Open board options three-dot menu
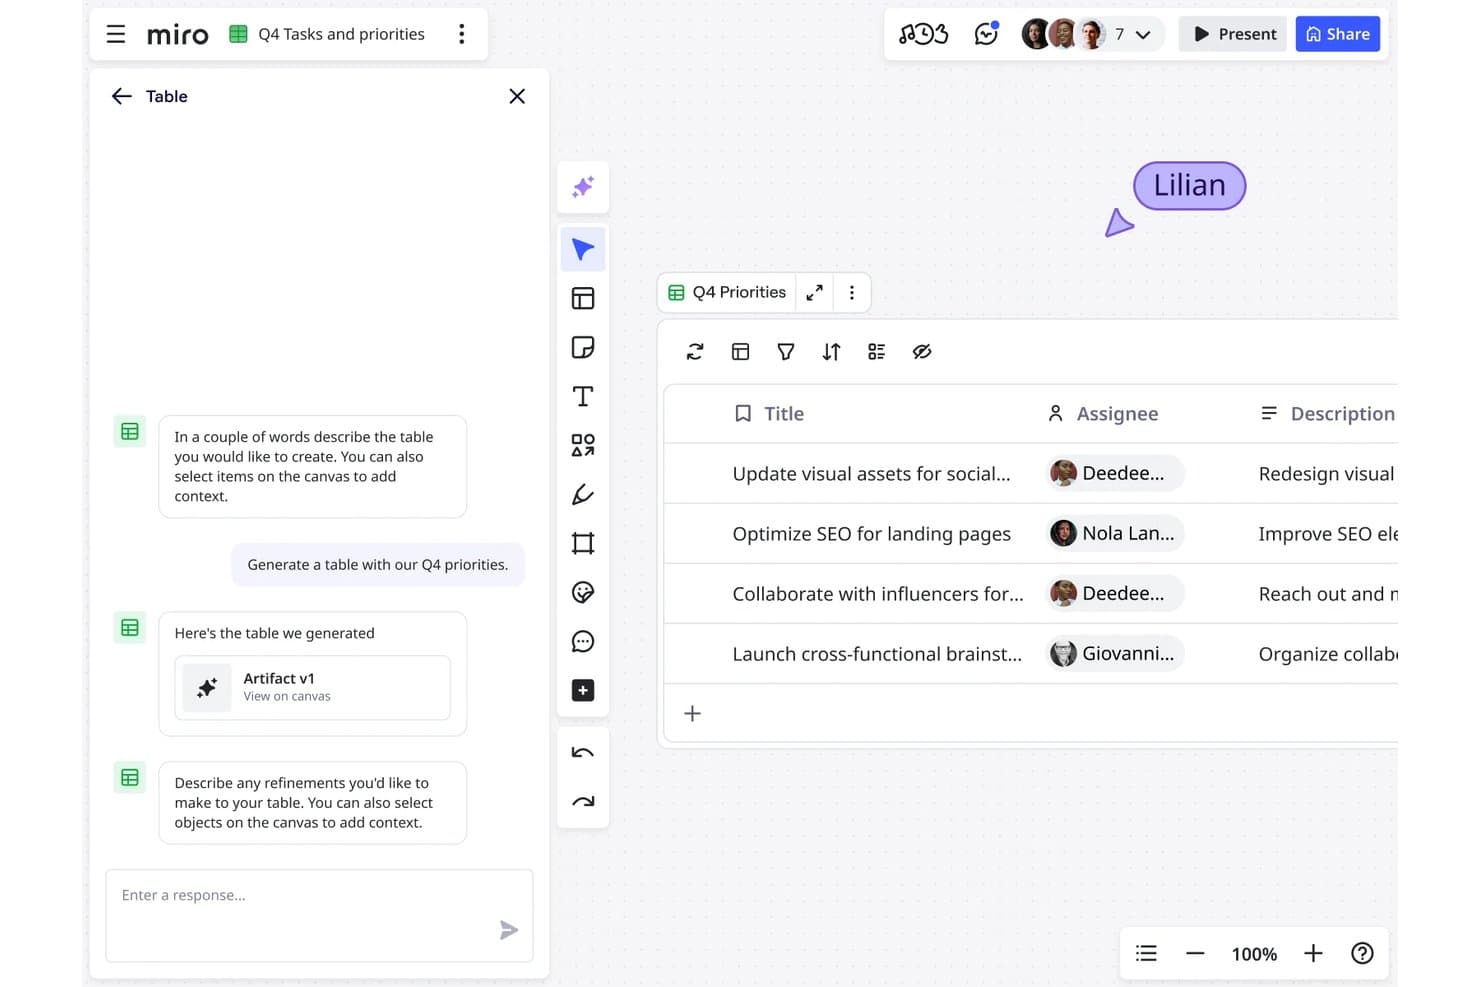Screen dimensions: 1480x987 coord(461,34)
